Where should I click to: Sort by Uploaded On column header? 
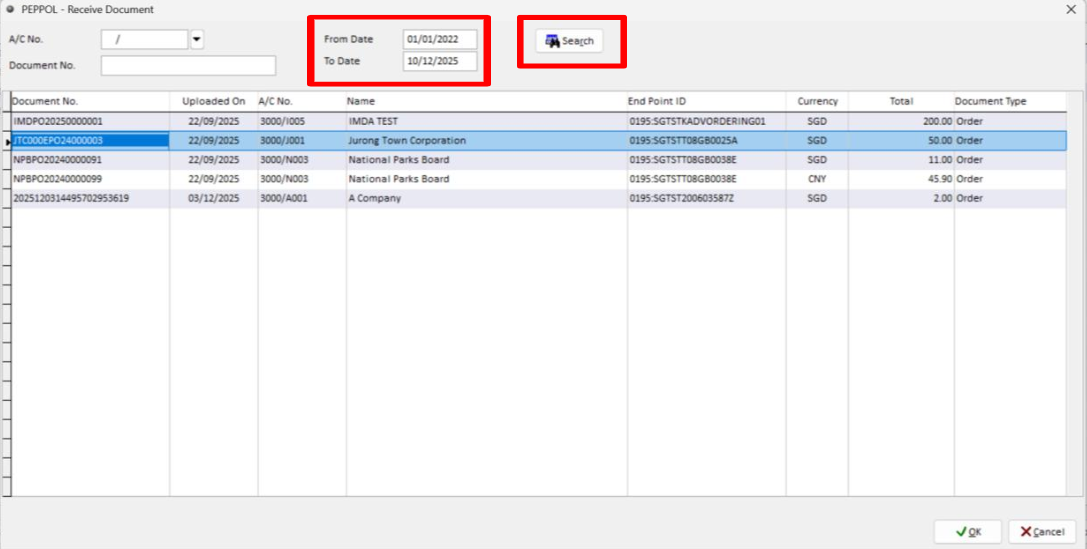pyautogui.click(x=214, y=101)
